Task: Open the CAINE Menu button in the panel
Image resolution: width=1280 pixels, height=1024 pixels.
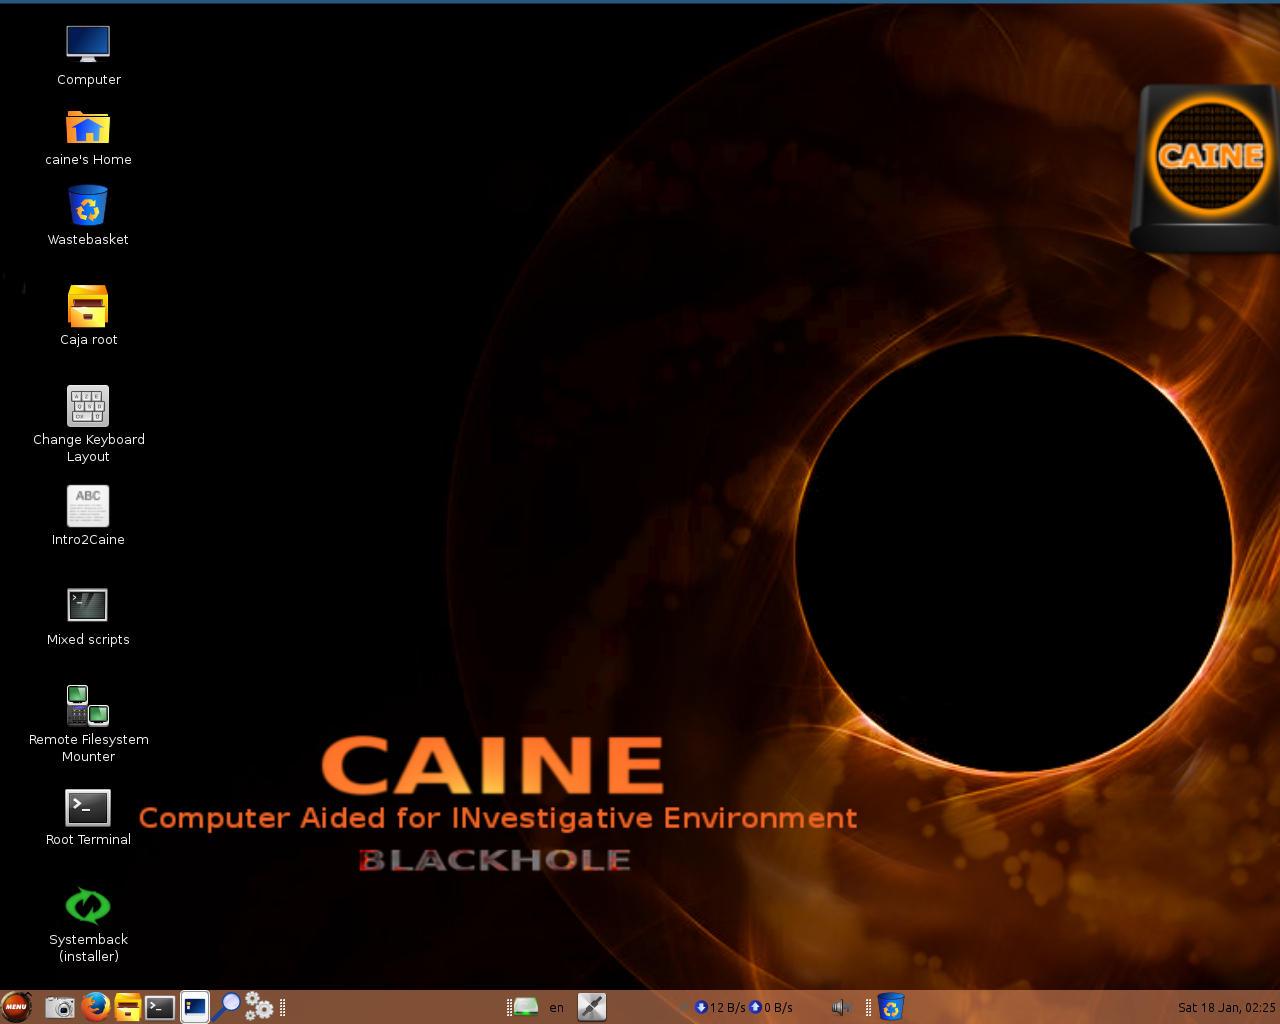Action: pyautogui.click(x=17, y=1007)
